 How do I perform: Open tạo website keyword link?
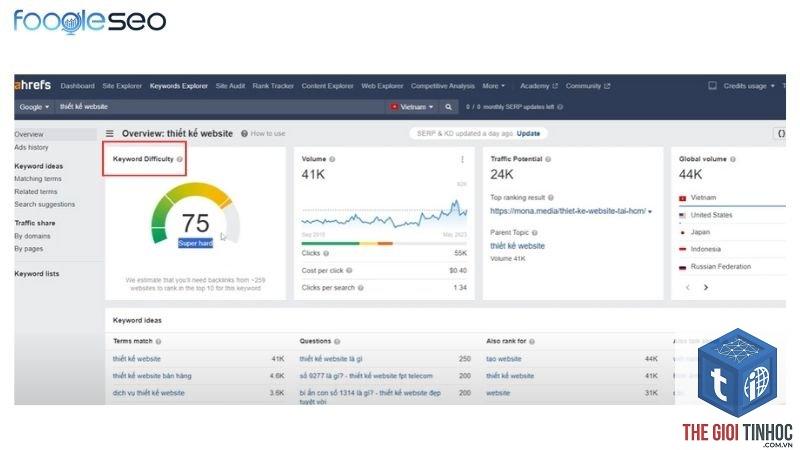pyautogui.click(x=504, y=359)
